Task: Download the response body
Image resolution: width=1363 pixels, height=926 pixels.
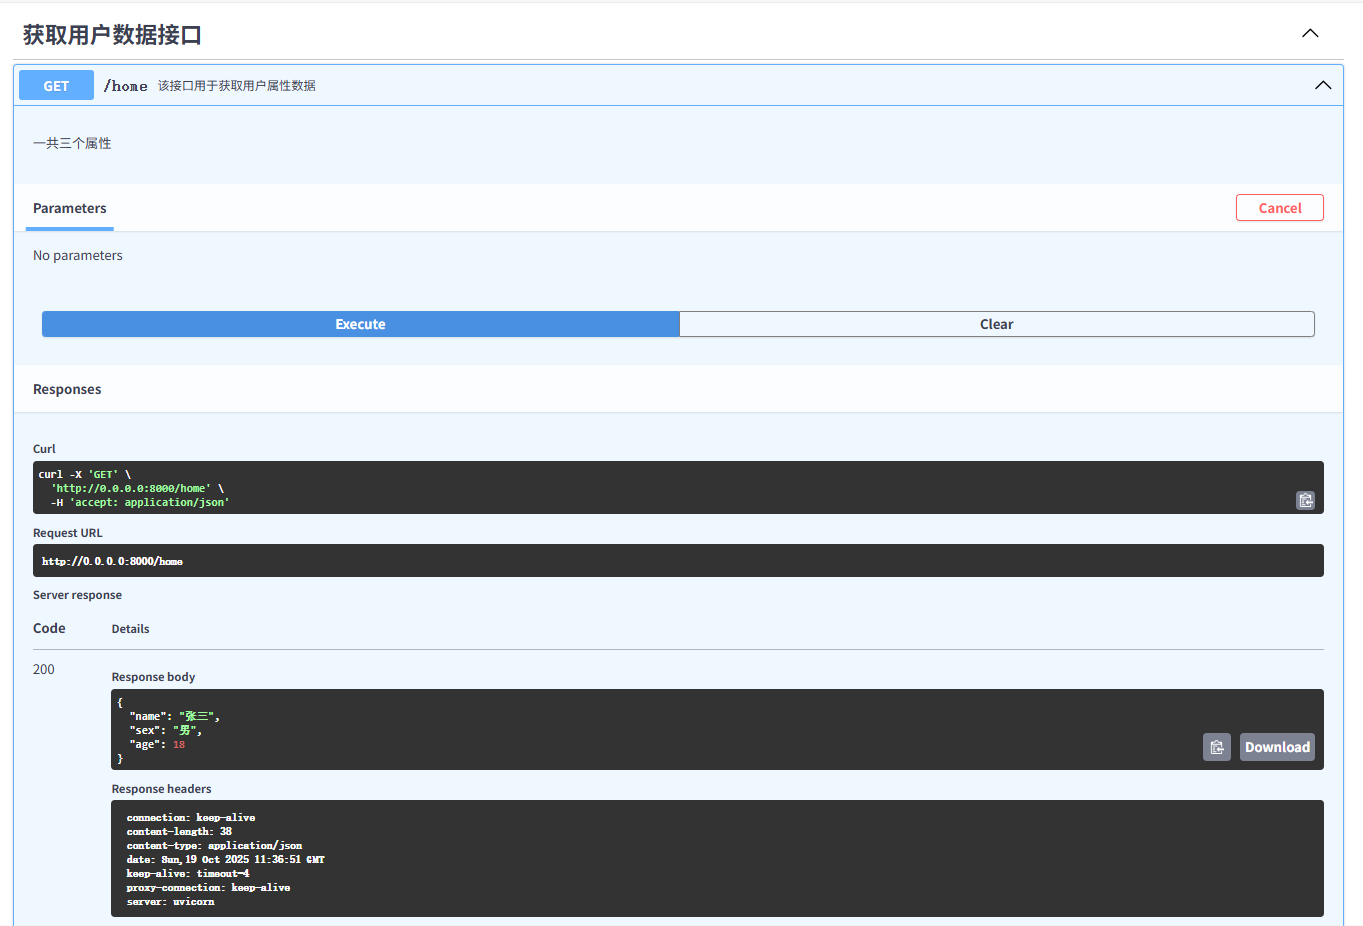Action: (1276, 747)
